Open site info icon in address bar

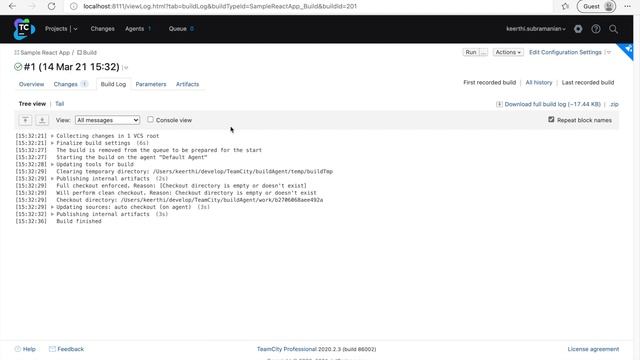(x=74, y=6)
